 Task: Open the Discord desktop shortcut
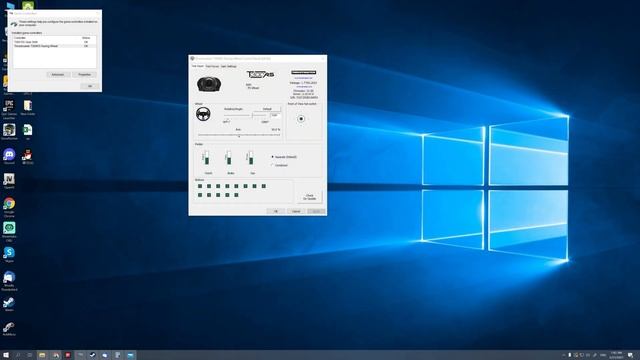coord(9,155)
